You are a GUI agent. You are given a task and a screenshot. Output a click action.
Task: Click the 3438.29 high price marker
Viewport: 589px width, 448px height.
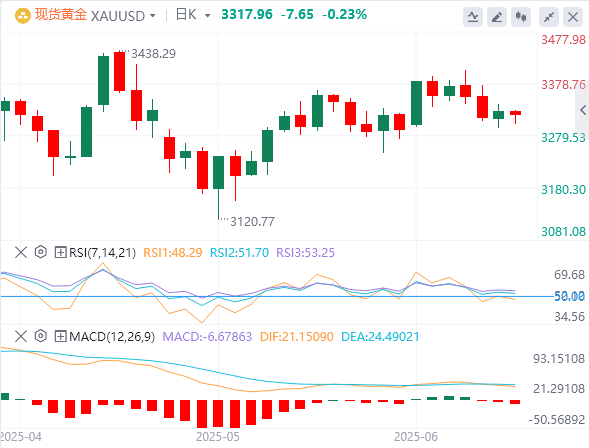(153, 54)
